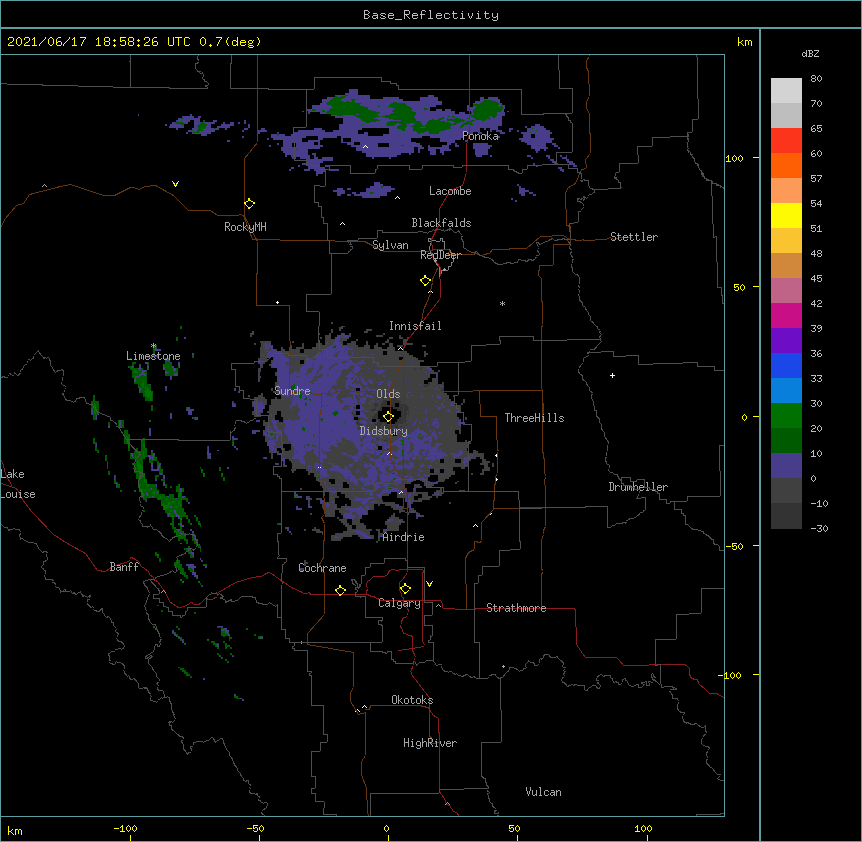Select the white asterisk east of Innisfail
Screen dimensions: 862x842
coord(502,303)
